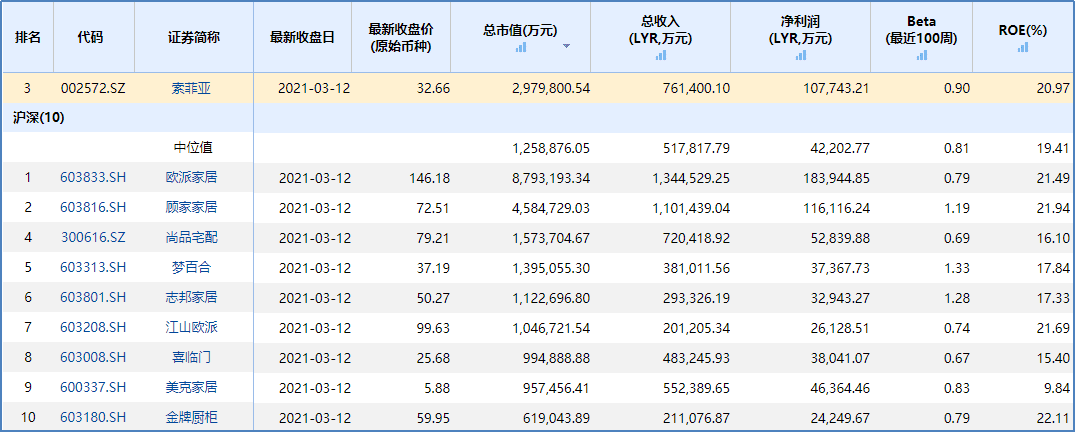Click chart icon under Beta header

pyautogui.click(x=921, y=55)
